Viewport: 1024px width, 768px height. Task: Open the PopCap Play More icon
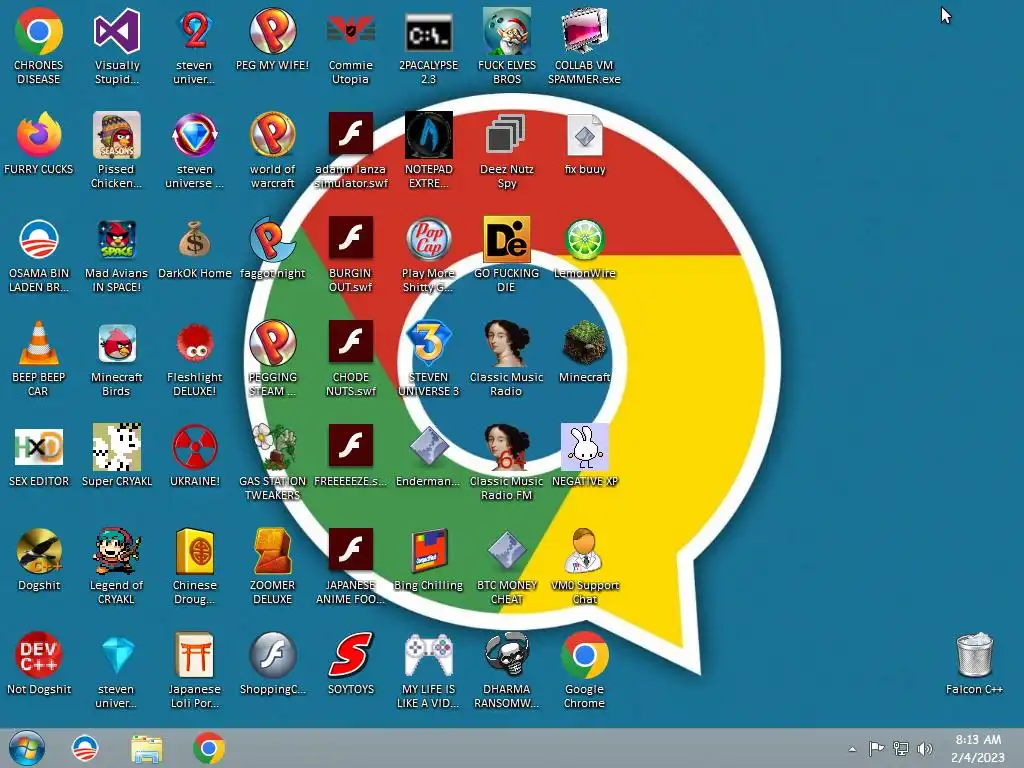(x=428, y=239)
